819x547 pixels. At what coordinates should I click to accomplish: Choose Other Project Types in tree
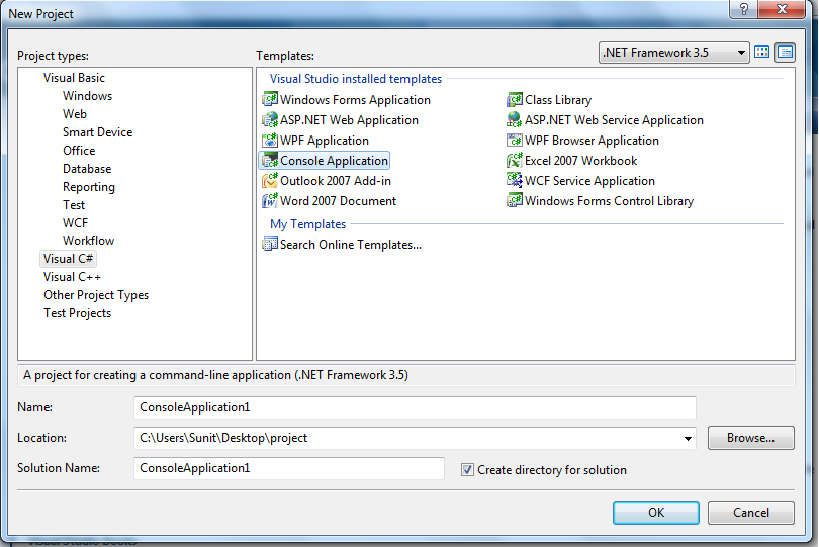click(x=96, y=295)
